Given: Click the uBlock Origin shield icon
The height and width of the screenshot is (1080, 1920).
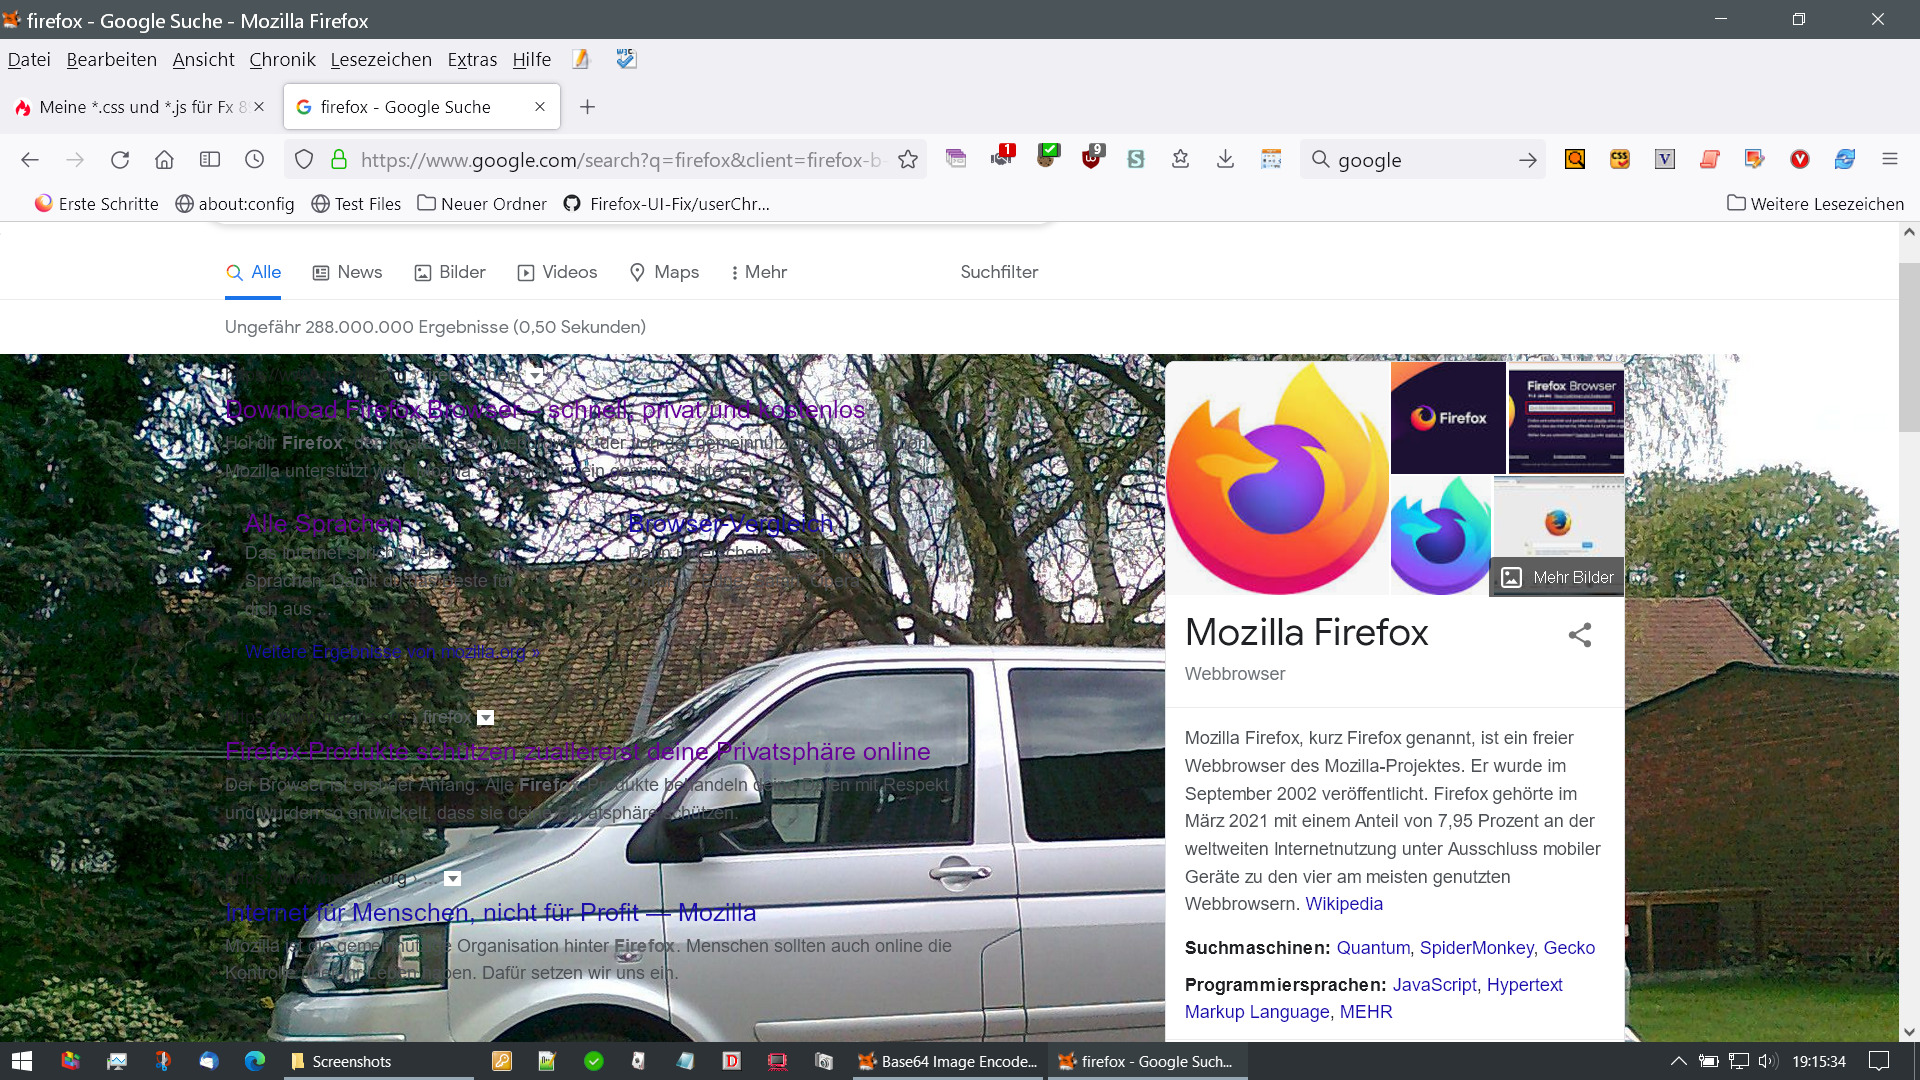Looking at the screenshot, I should (x=1091, y=158).
